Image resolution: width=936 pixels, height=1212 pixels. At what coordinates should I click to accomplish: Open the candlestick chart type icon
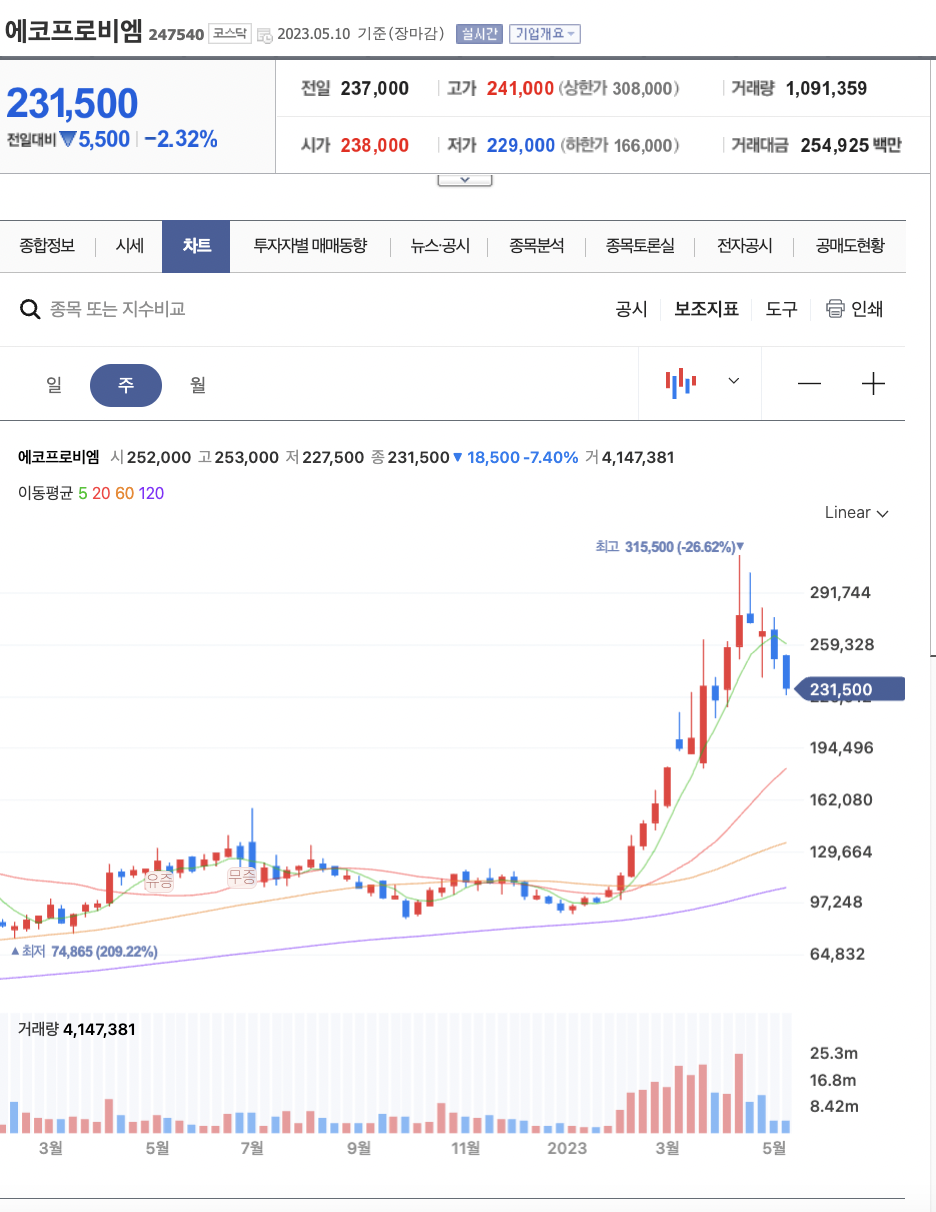681,382
